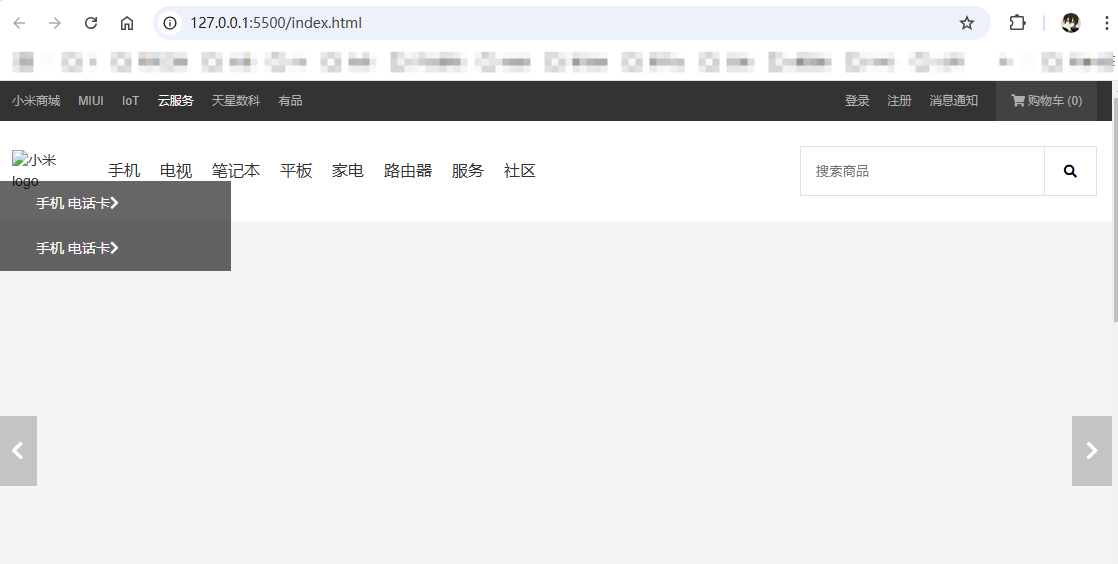Bookmark this page with the star icon
This screenshot has width=1118, height=564.
point(967,23)
